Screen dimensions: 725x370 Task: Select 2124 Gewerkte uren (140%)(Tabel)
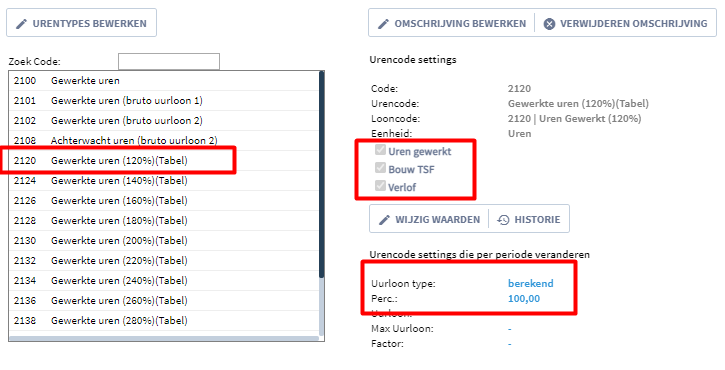[164, 180]
